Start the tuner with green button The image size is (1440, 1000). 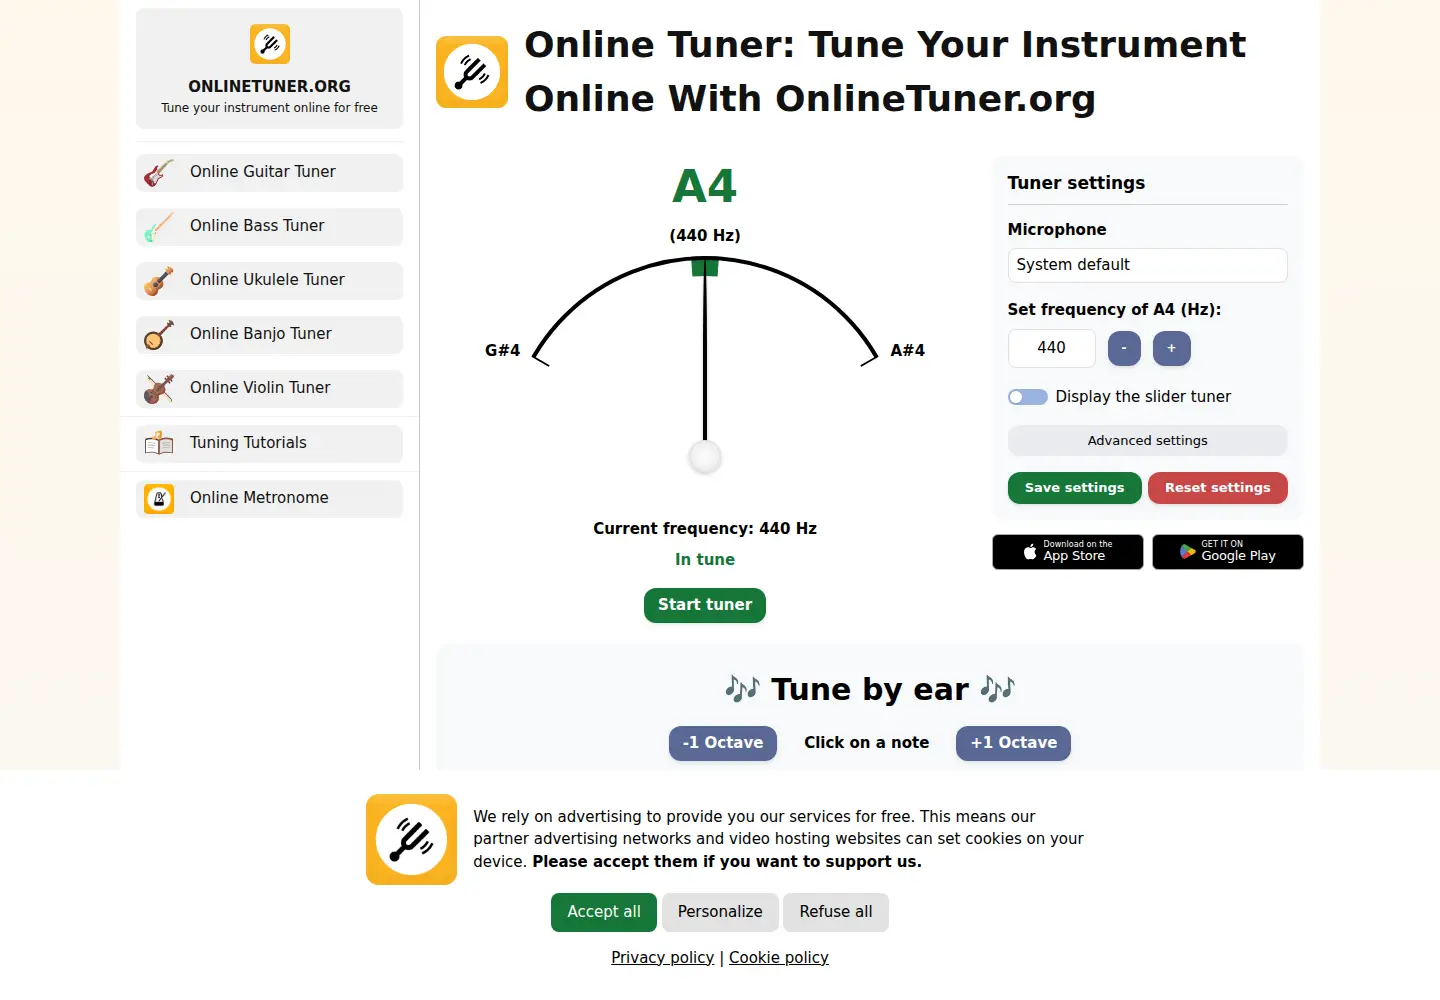[705, 605]
